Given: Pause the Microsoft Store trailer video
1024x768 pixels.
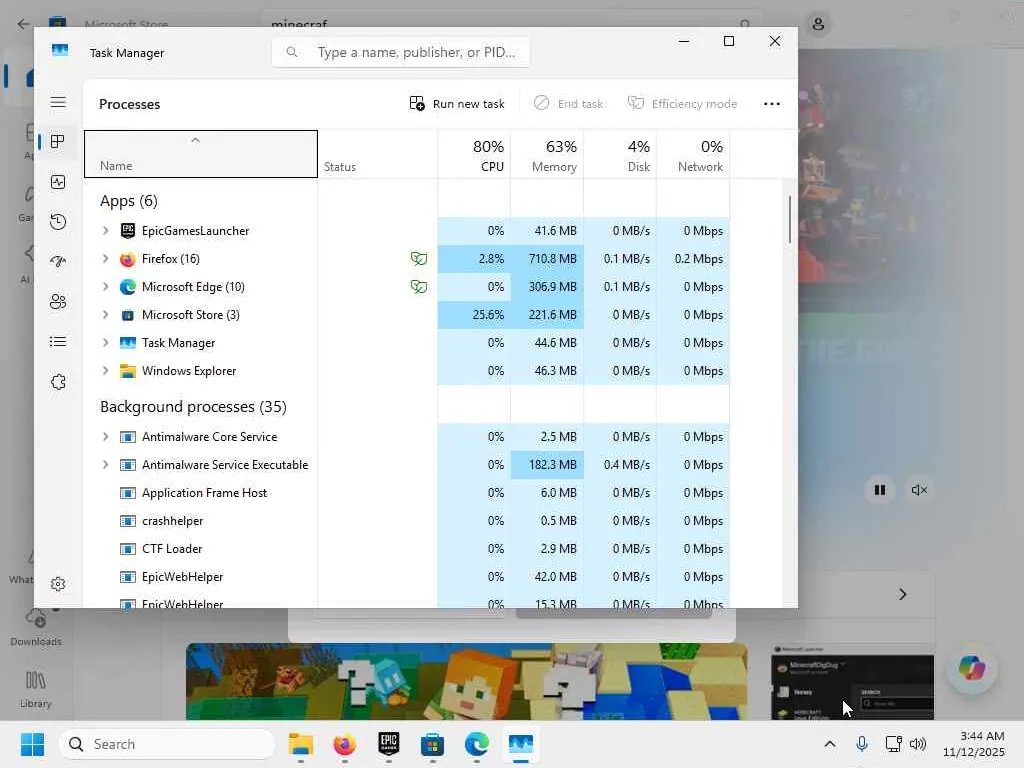Looking at the screenshot, I should coord(880,490).
